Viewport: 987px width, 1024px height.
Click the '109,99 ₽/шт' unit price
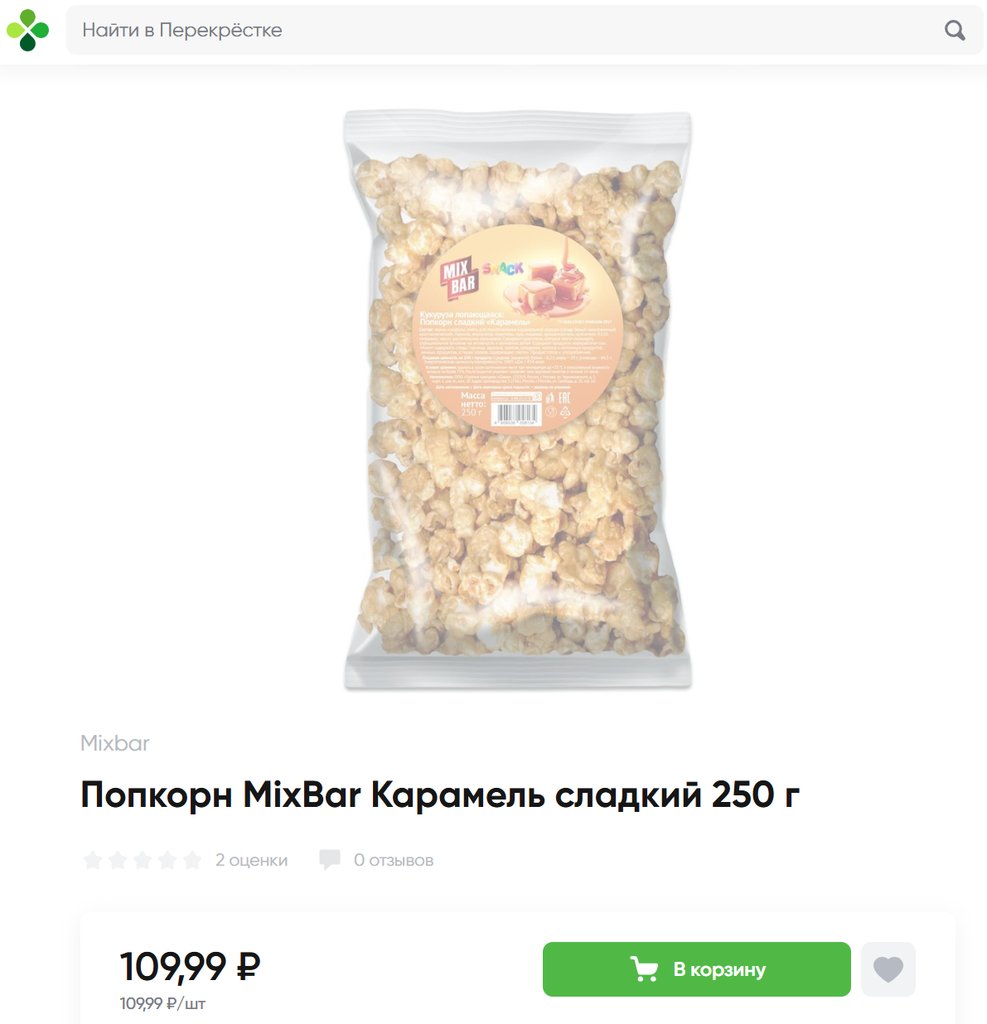163,1004
